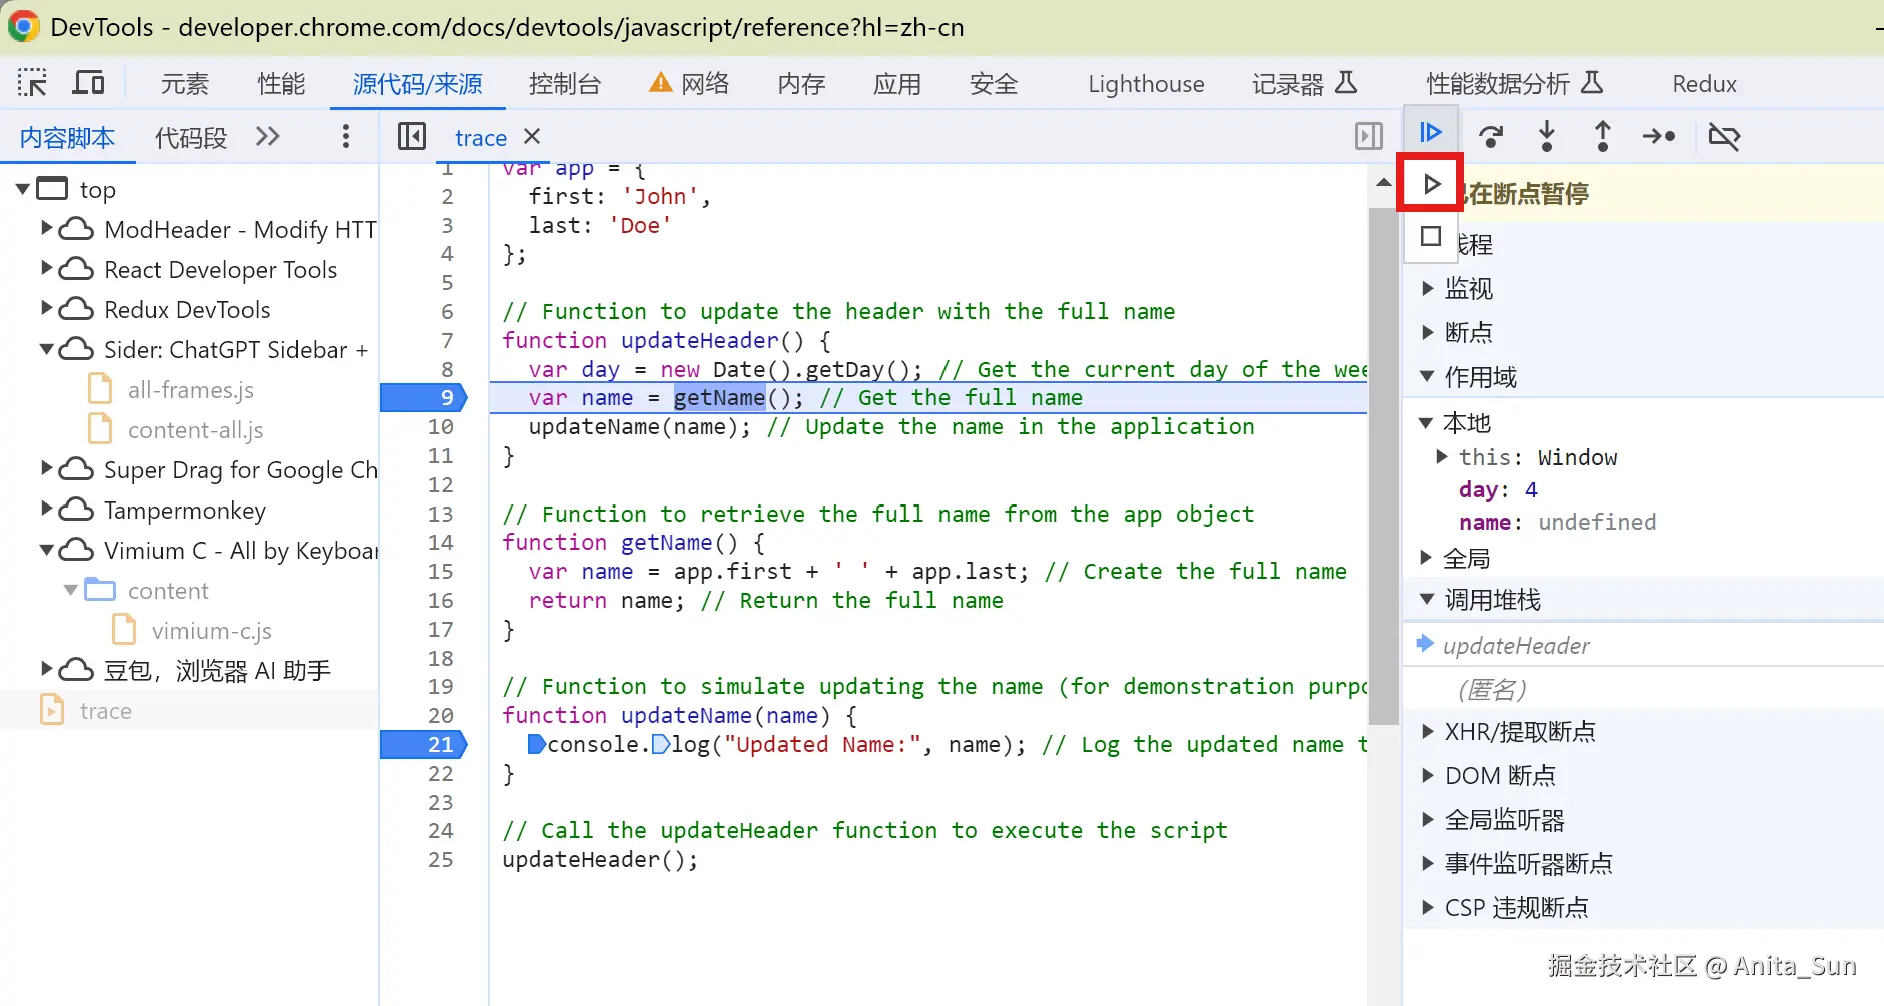Click the Recorder tab's flask icon

click(1347, 83)
